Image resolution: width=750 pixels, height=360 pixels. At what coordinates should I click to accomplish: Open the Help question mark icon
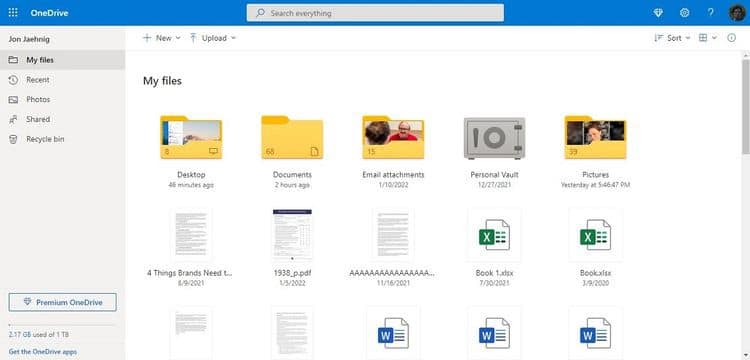pyautogui.click(x=710, y=13)
